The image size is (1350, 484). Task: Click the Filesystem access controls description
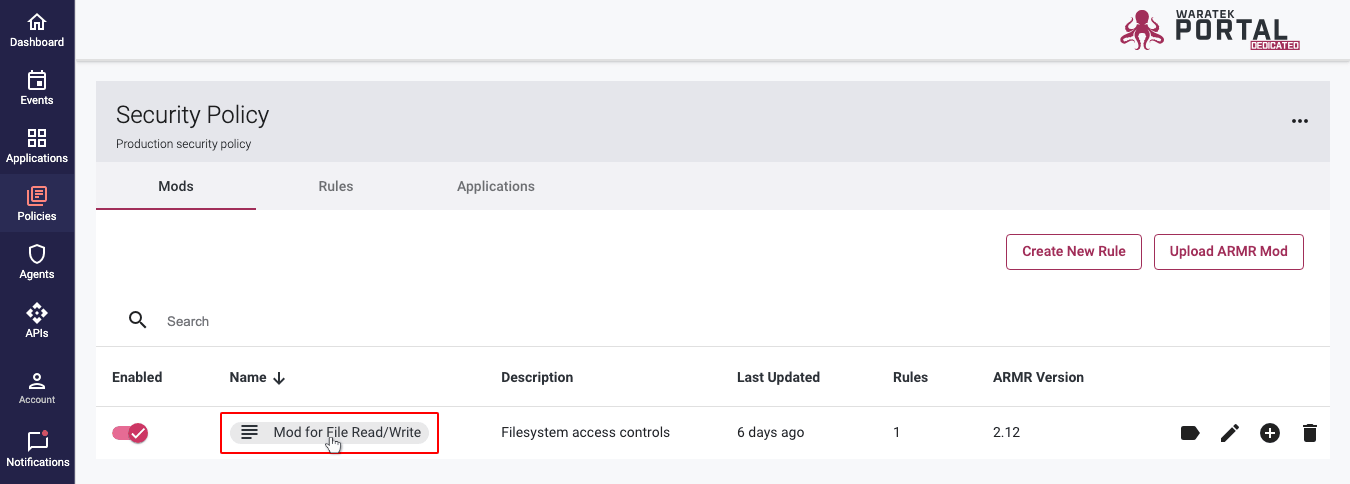click(585, 433)
